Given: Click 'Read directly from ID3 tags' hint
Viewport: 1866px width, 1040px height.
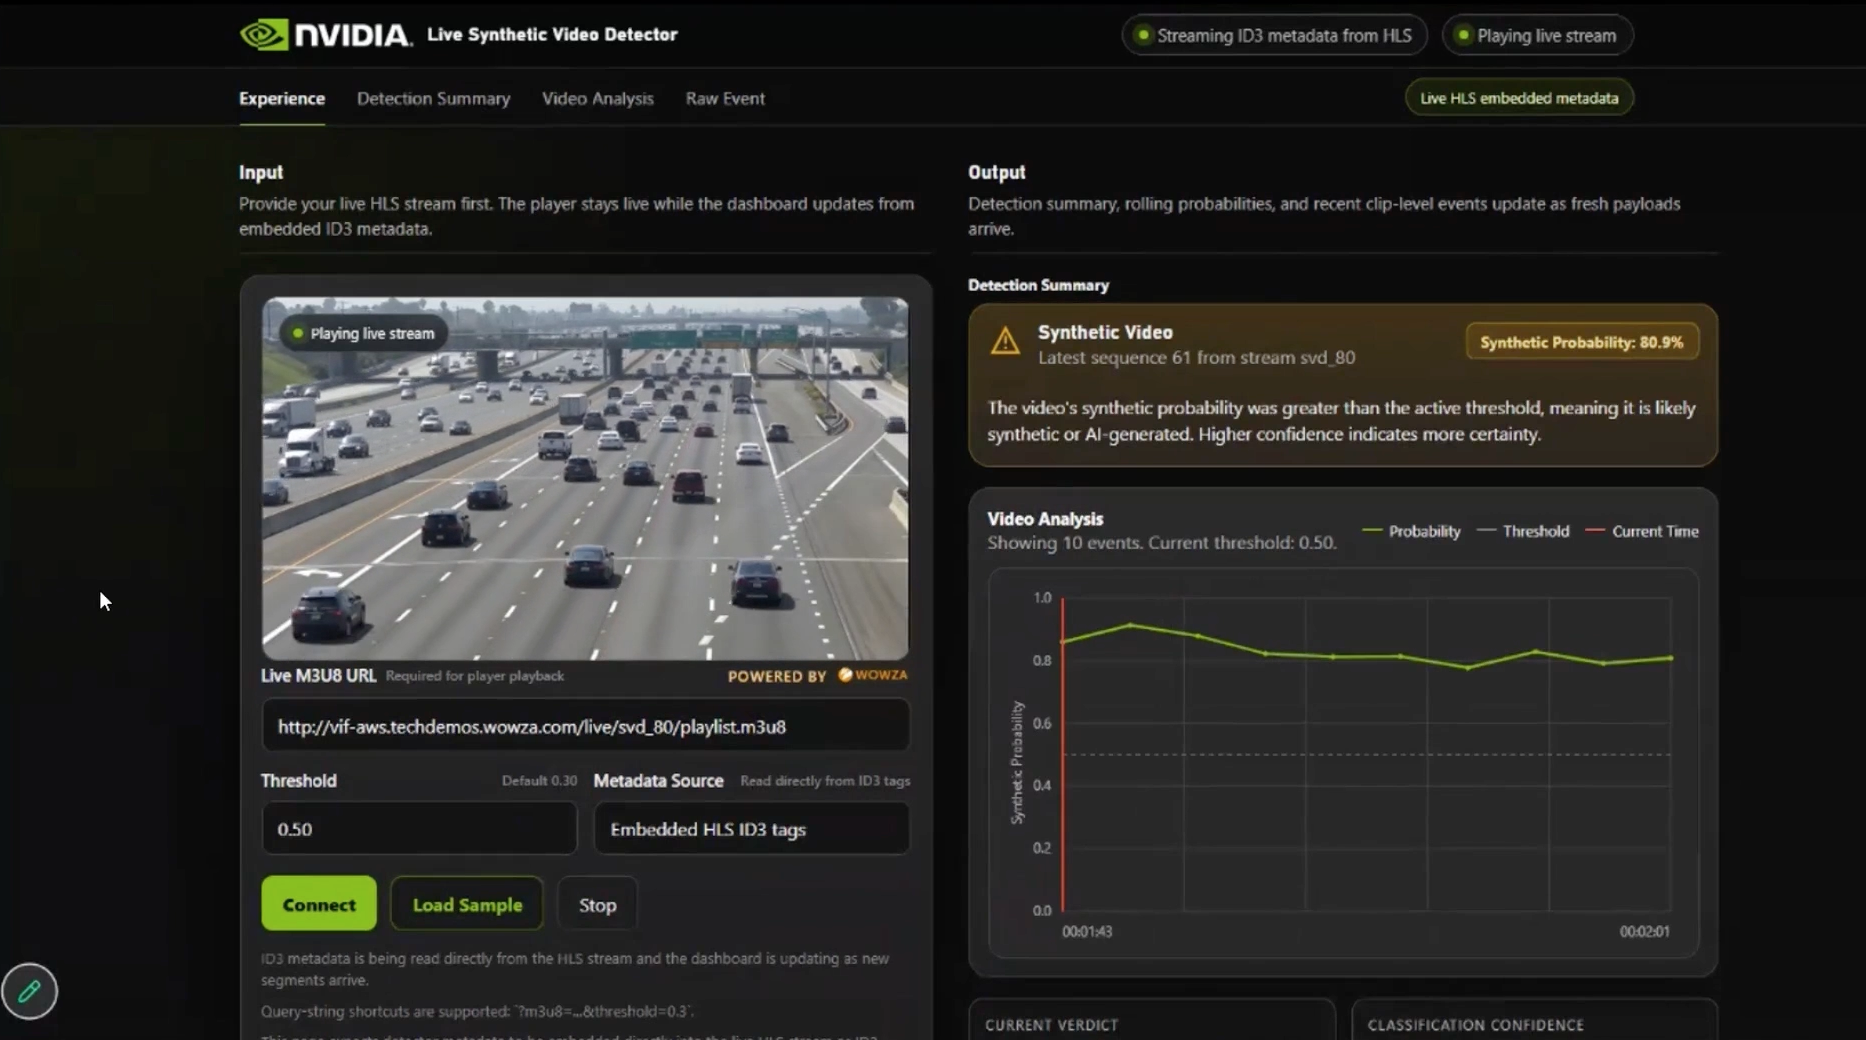Looking at the screenshot, I should (x=825, y=780).
